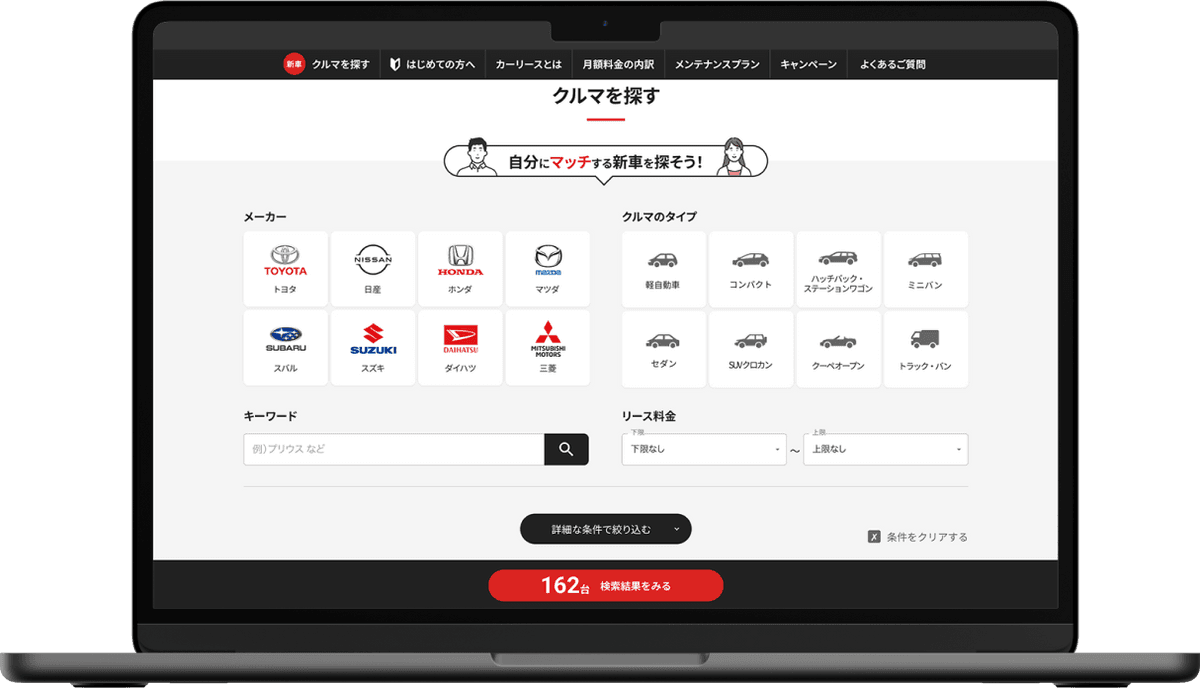Open はじめての方へ in the navigation

[441, 65]
